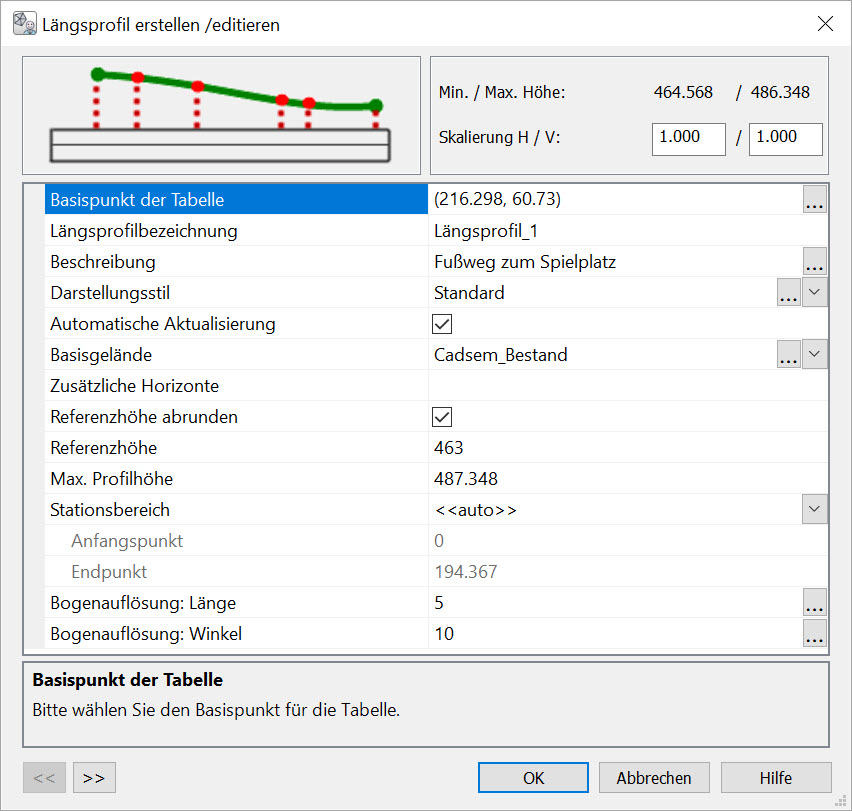Open ellipsis button for Bogenauflösung: Winkel
Screen dimensions: 852x811
click(x=815, y=634)
